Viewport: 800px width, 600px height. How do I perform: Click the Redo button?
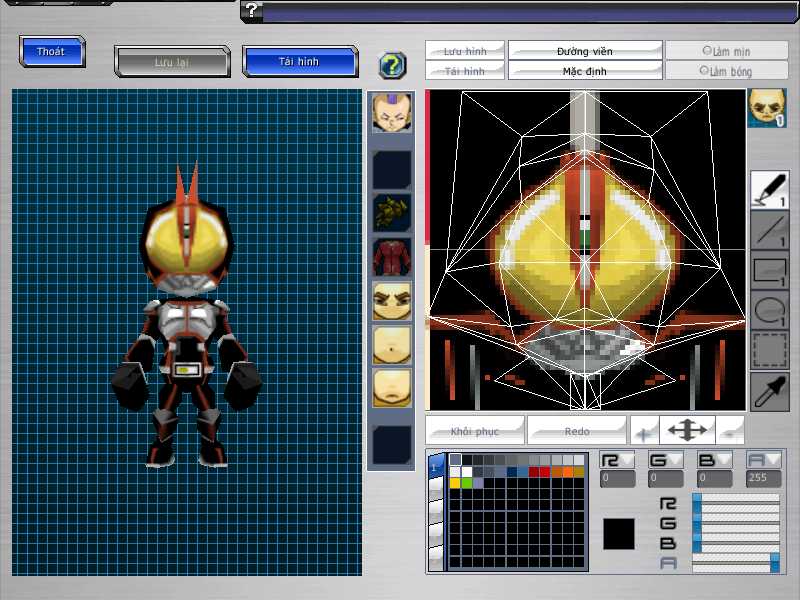577,431
